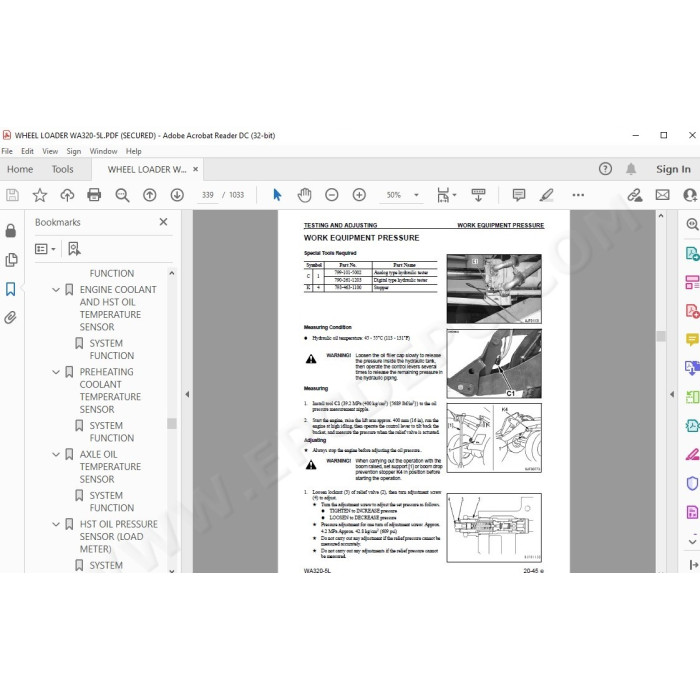Viewport: 700px width, 700px height.
Task: Open the Edit menu
Action: point(27,151)
